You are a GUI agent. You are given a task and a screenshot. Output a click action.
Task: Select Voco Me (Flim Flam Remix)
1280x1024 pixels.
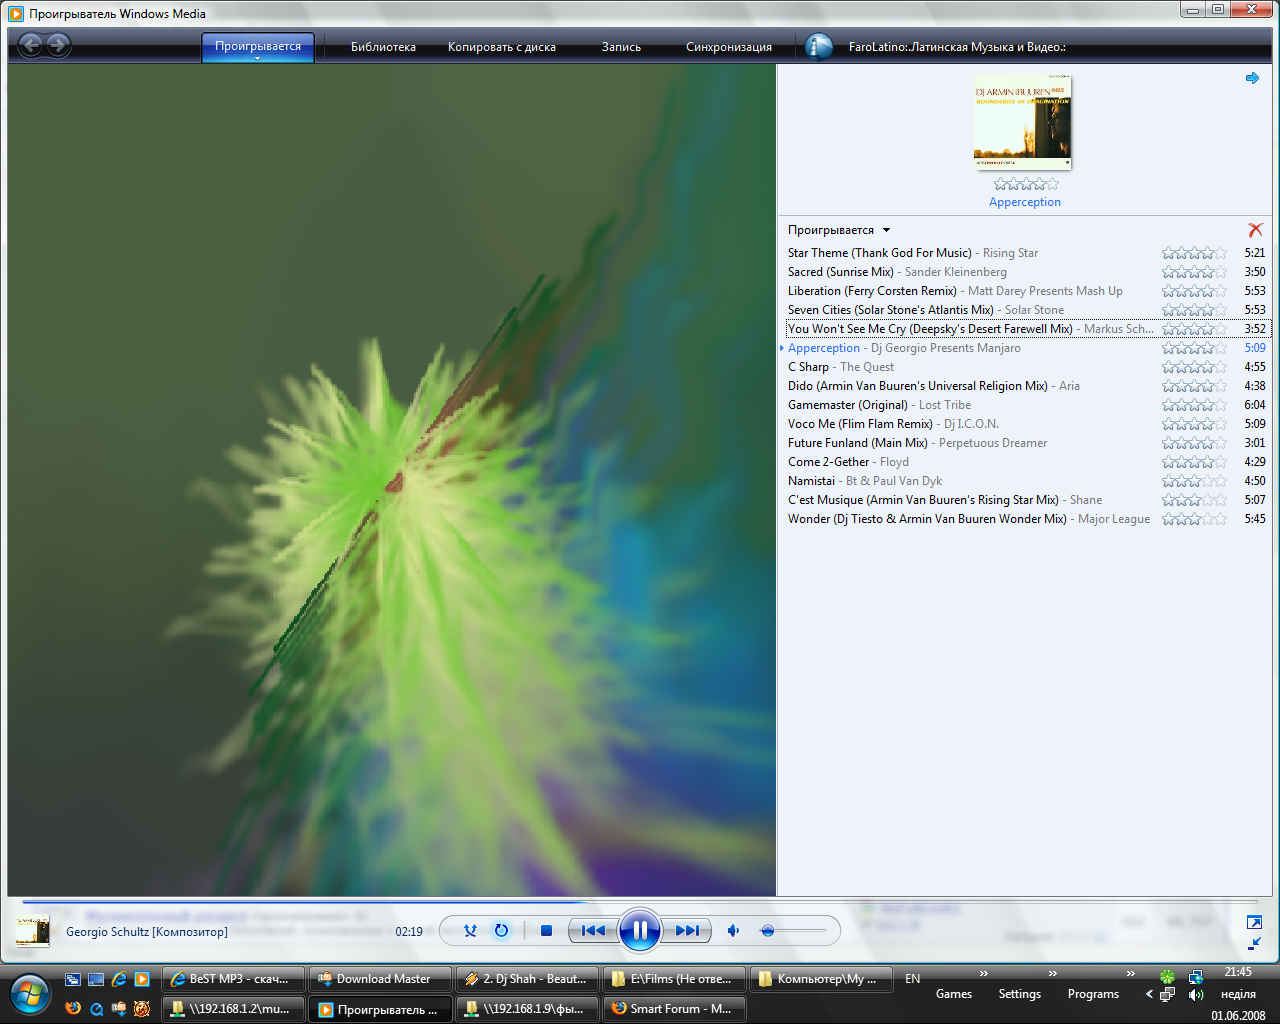1026,424
